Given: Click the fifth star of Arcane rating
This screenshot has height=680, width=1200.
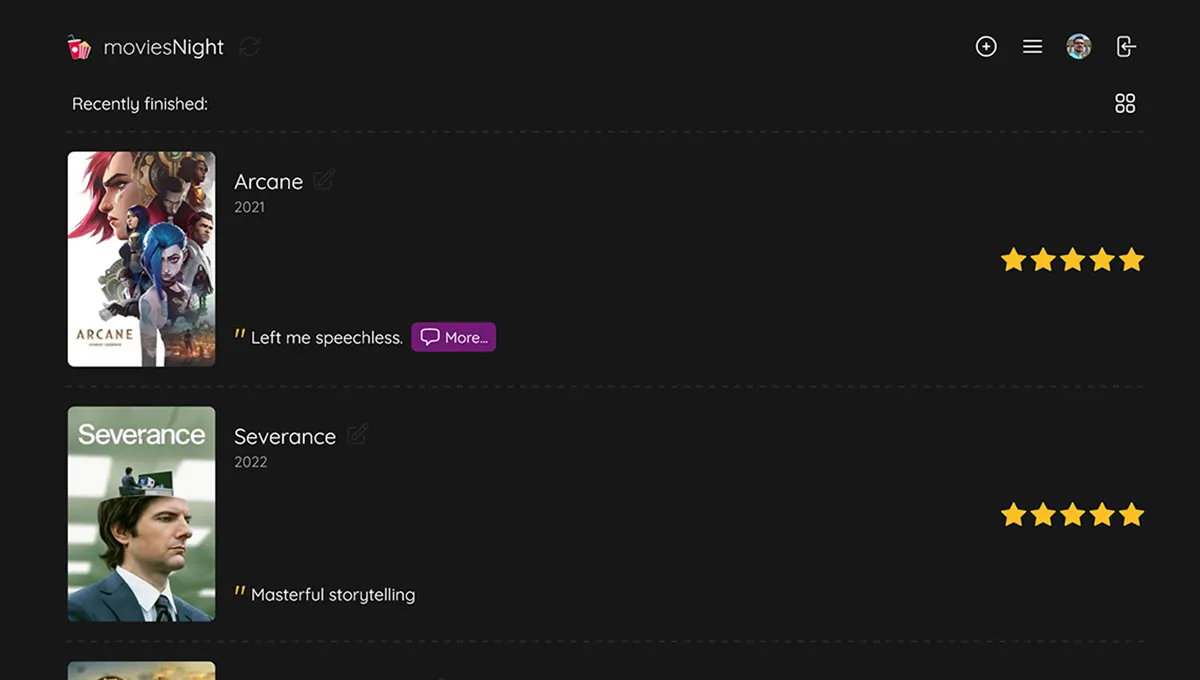Looking at the screenshot, I should pos(1131,260).
